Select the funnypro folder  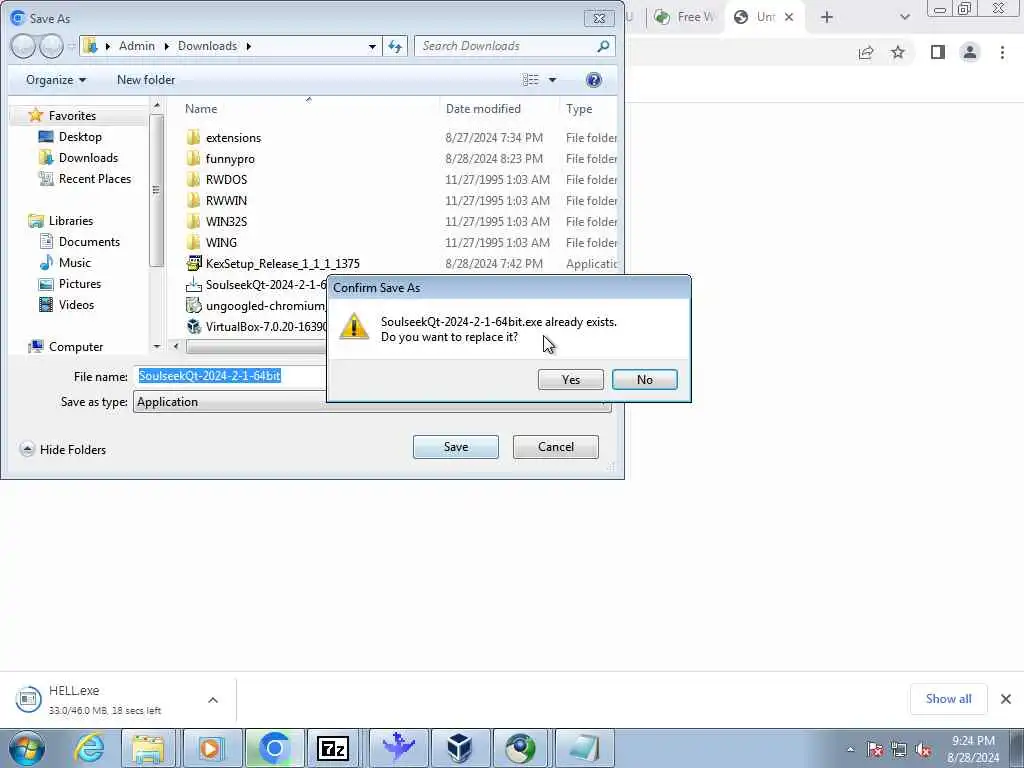[230, 159]
